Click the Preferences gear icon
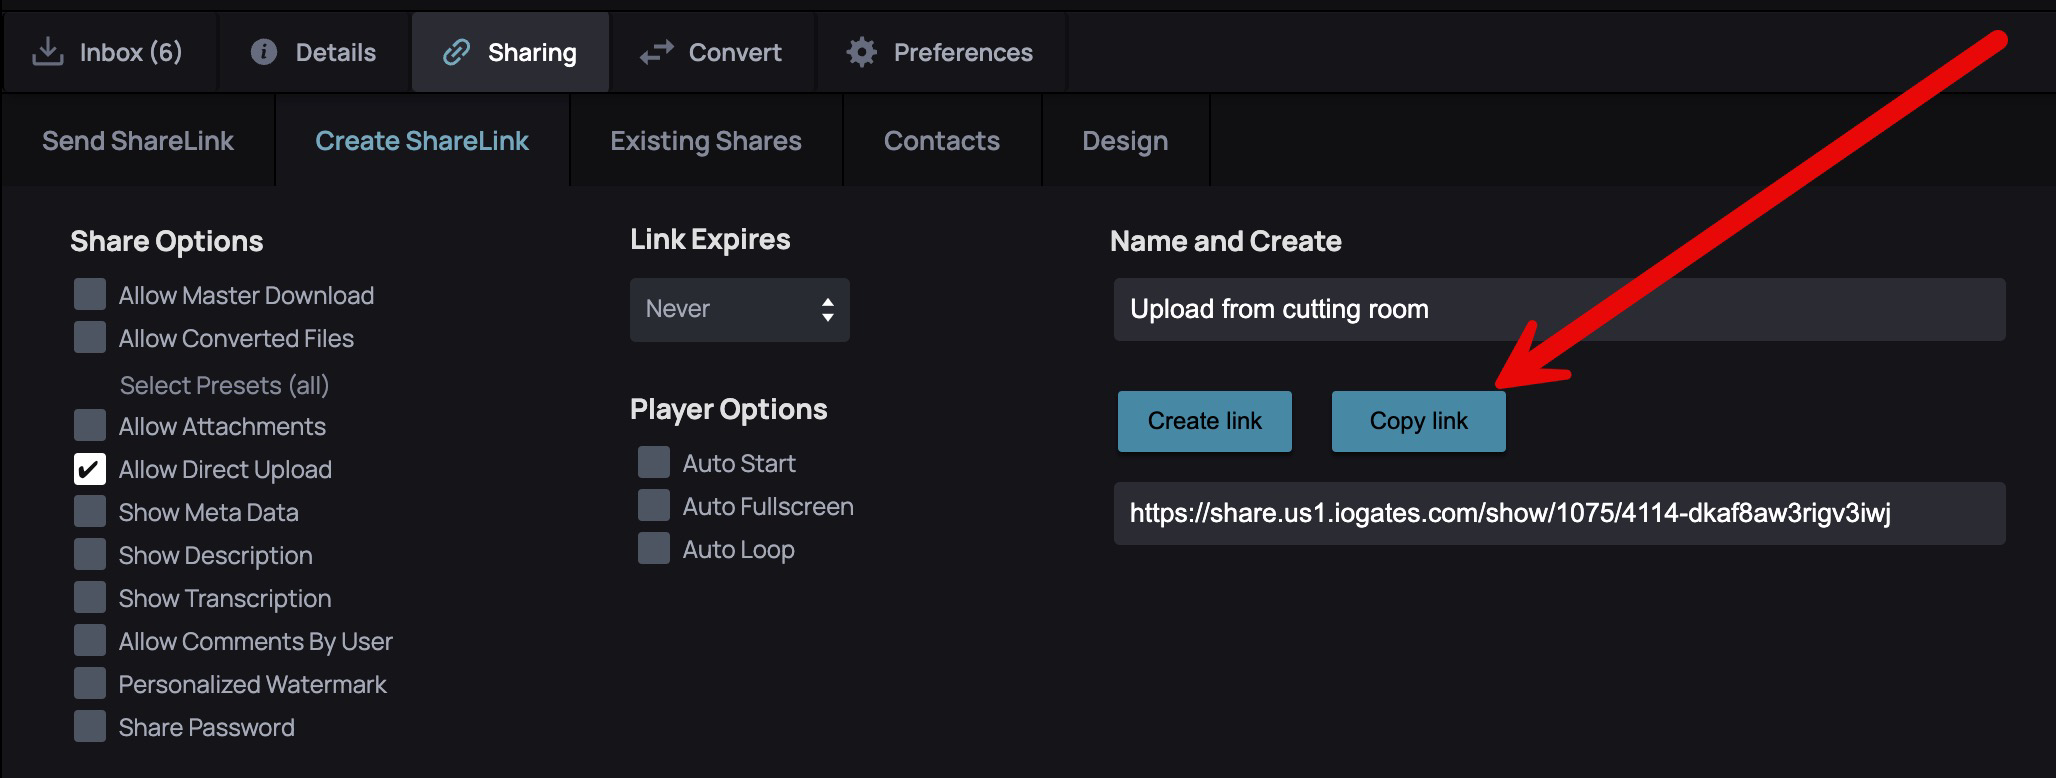2056x778 pixels. click(x=861, y=52)
